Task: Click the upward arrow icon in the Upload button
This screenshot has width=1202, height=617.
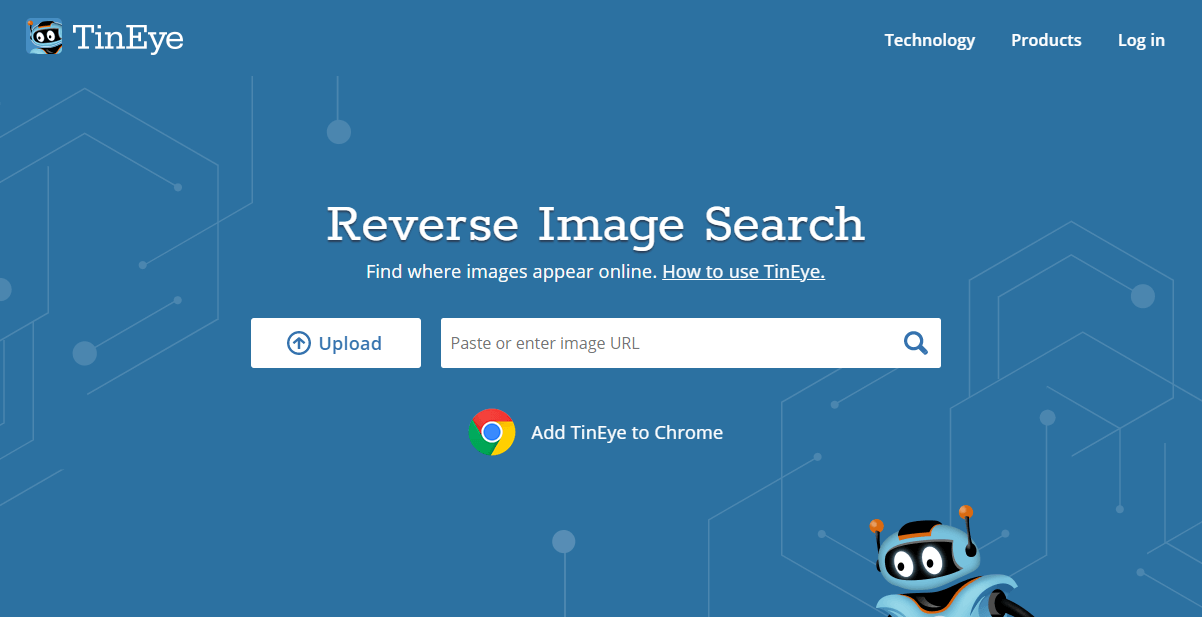Action: (x=299, y=343)
